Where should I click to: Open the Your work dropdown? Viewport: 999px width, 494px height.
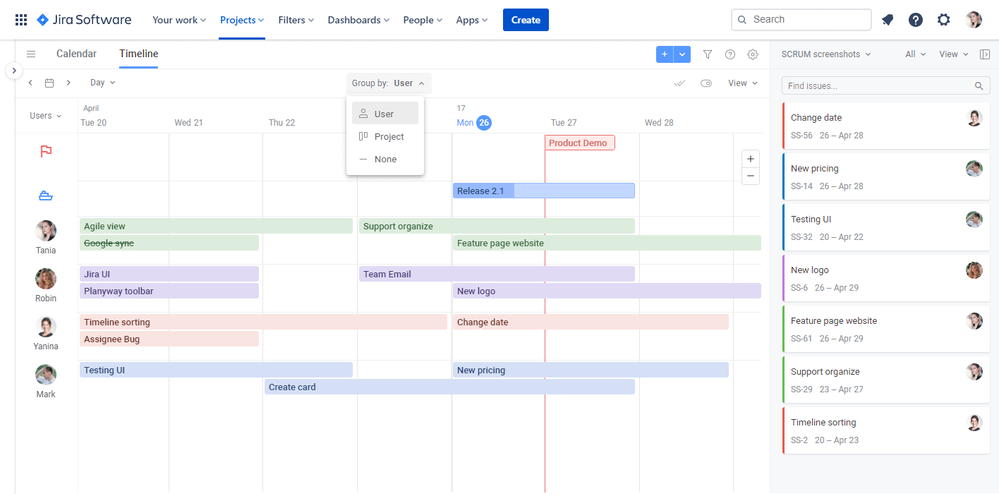(179, 20)
